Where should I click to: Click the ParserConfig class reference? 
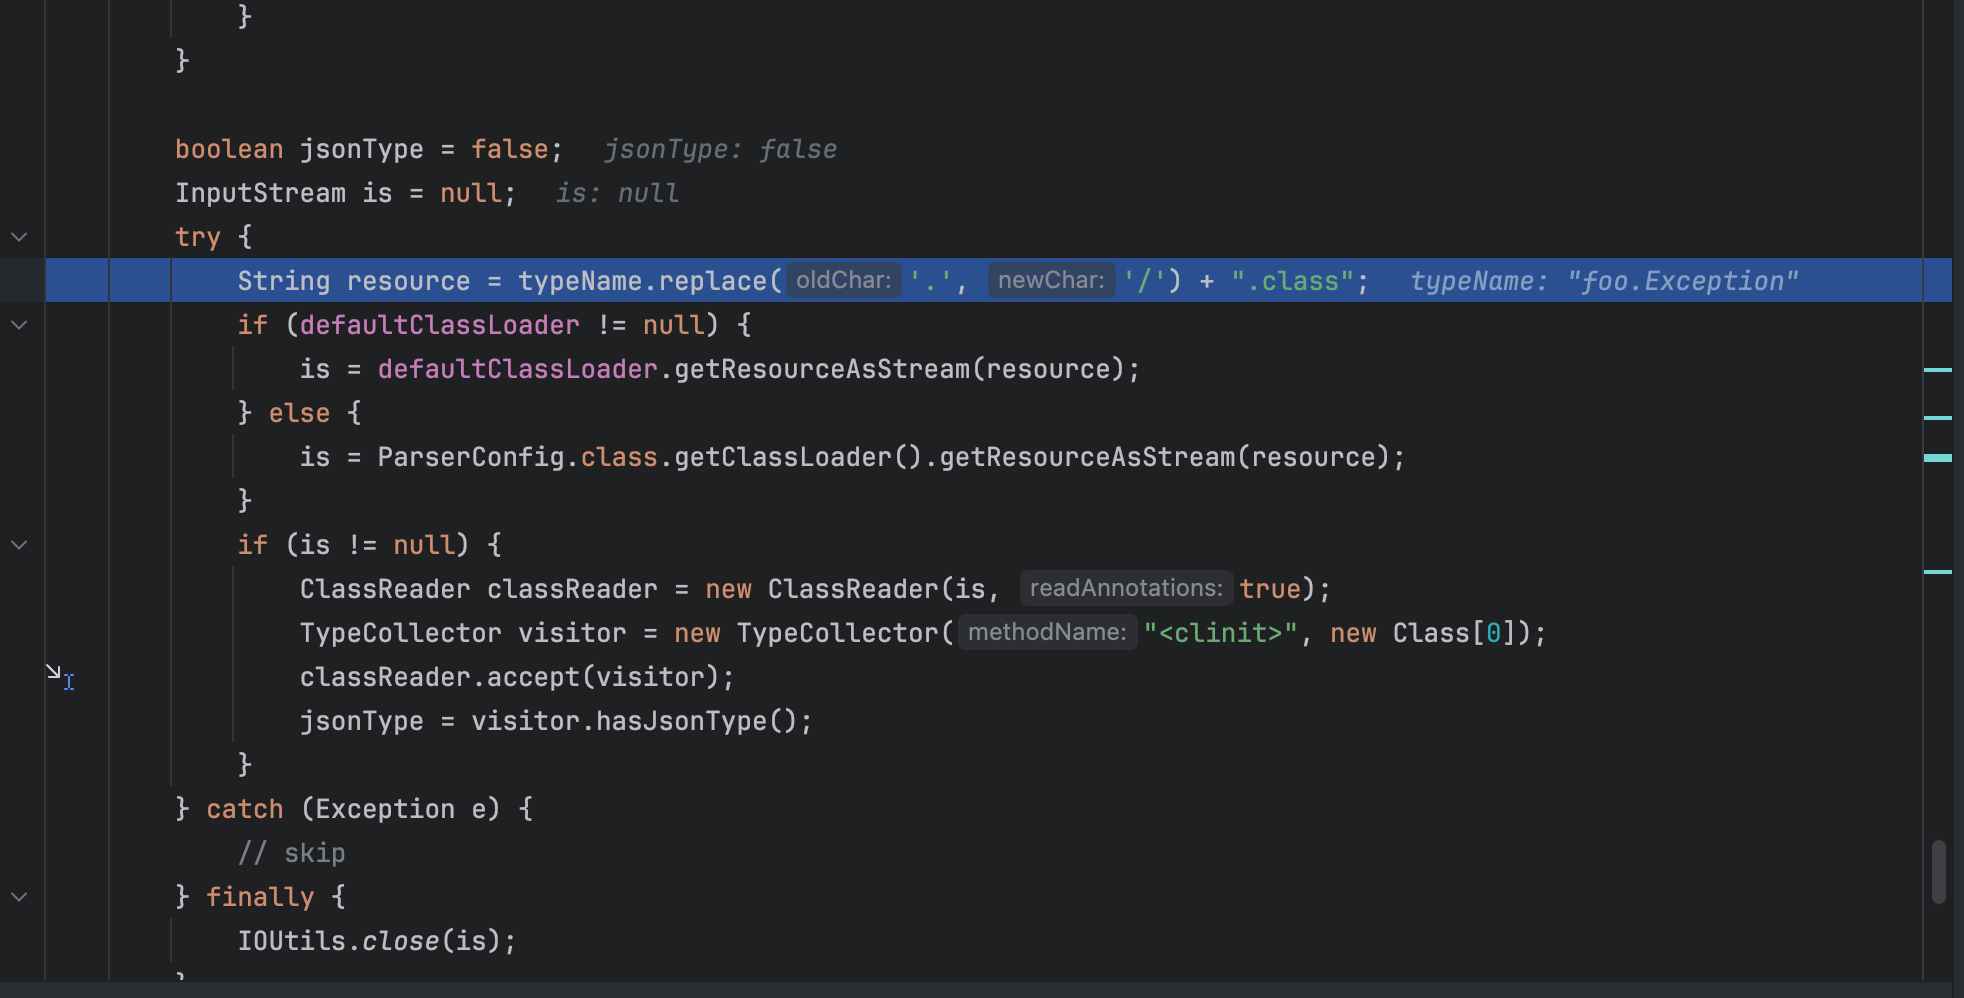pyautogui.click(x=471, y=457)
